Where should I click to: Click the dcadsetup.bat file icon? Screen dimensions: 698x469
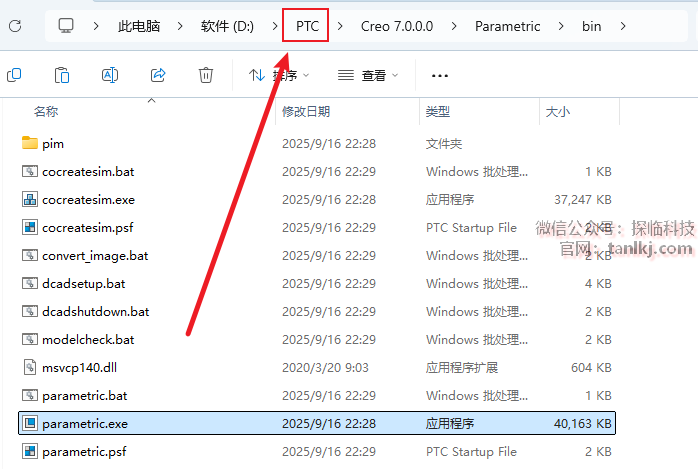tap(30, 283)
